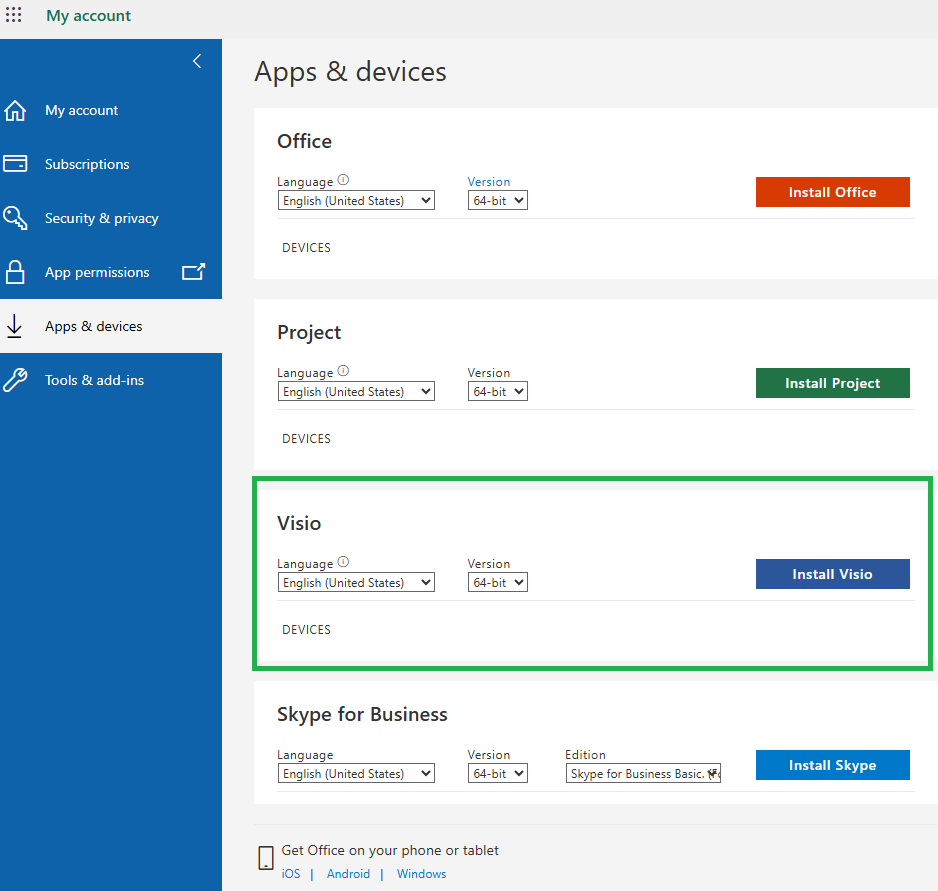Click the info icon next to Project Language
The height and width of the screenshot is (891, 938).
343,370
